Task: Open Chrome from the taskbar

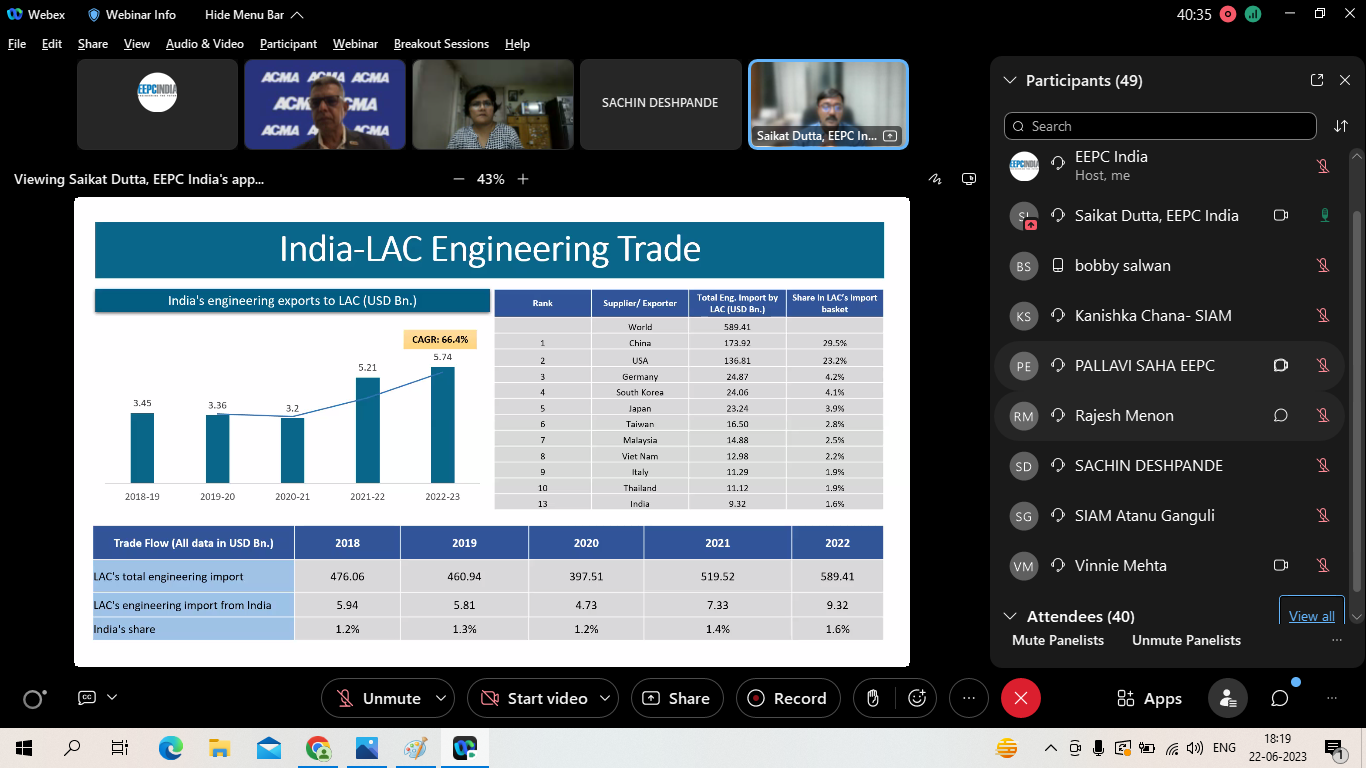Action: (318, 747)
